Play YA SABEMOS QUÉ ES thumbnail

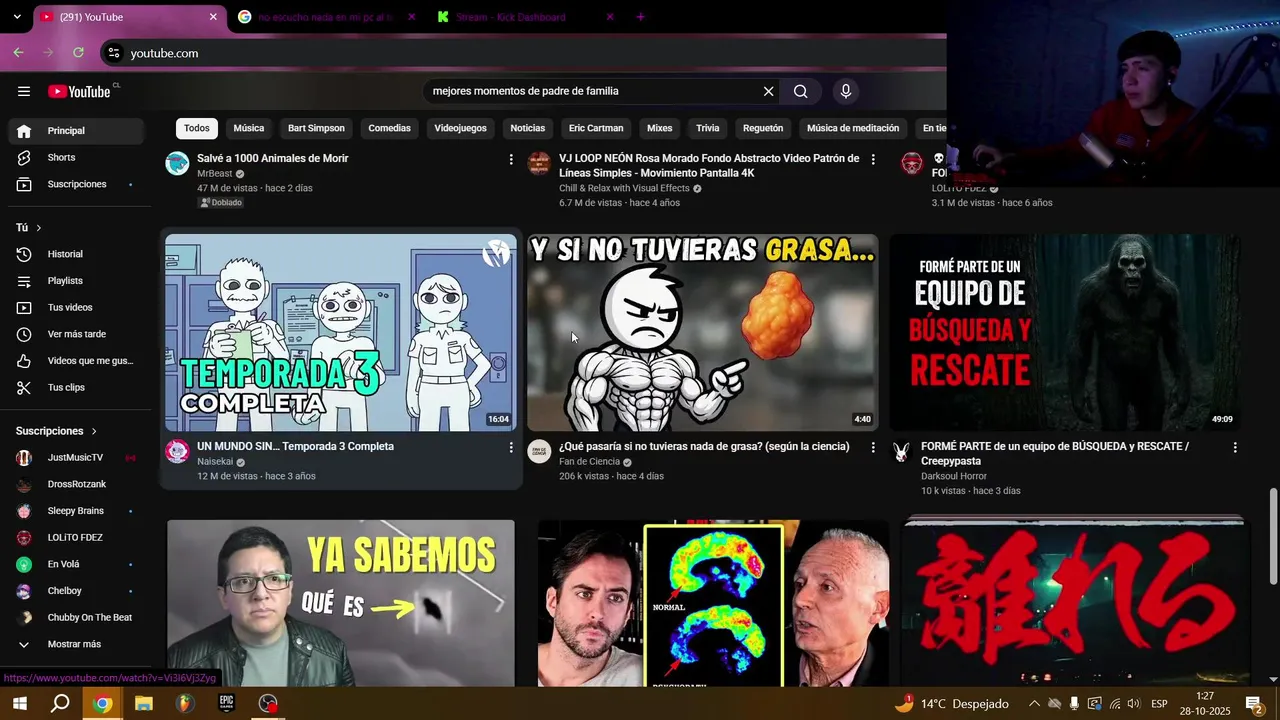point(341,604)
